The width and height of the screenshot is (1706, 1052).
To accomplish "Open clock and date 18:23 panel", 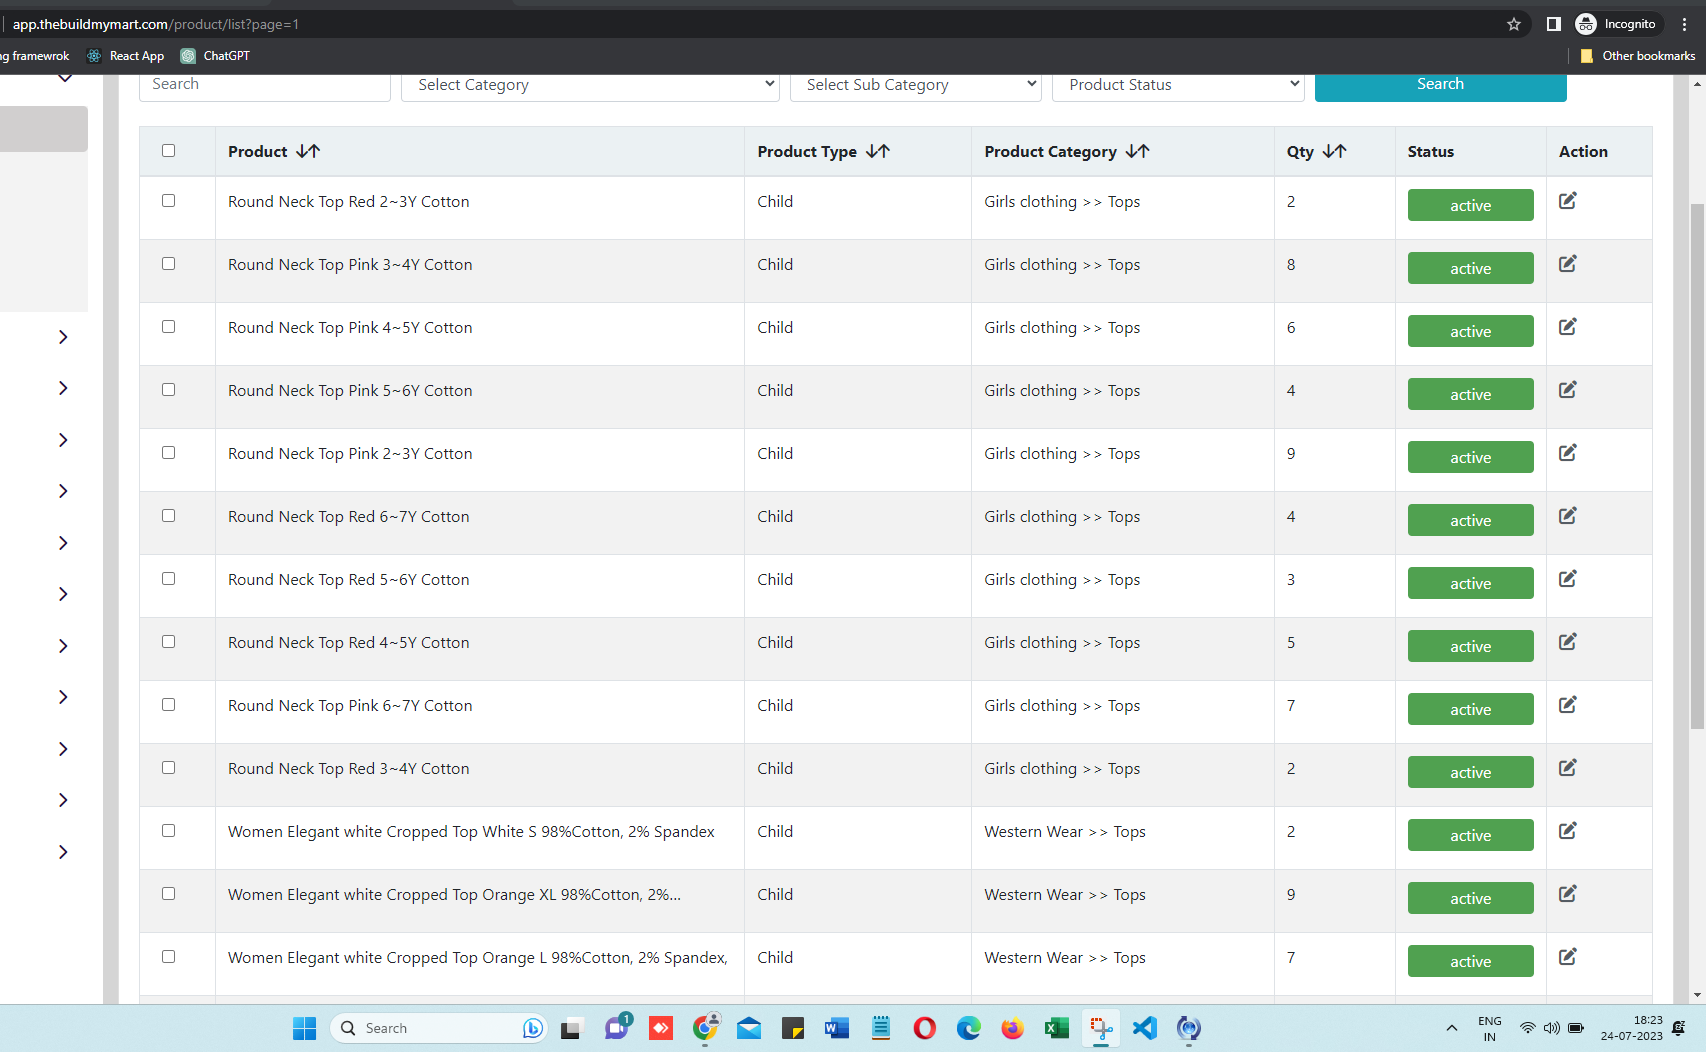I will pyautogui.click(x=1631, y=1028).
